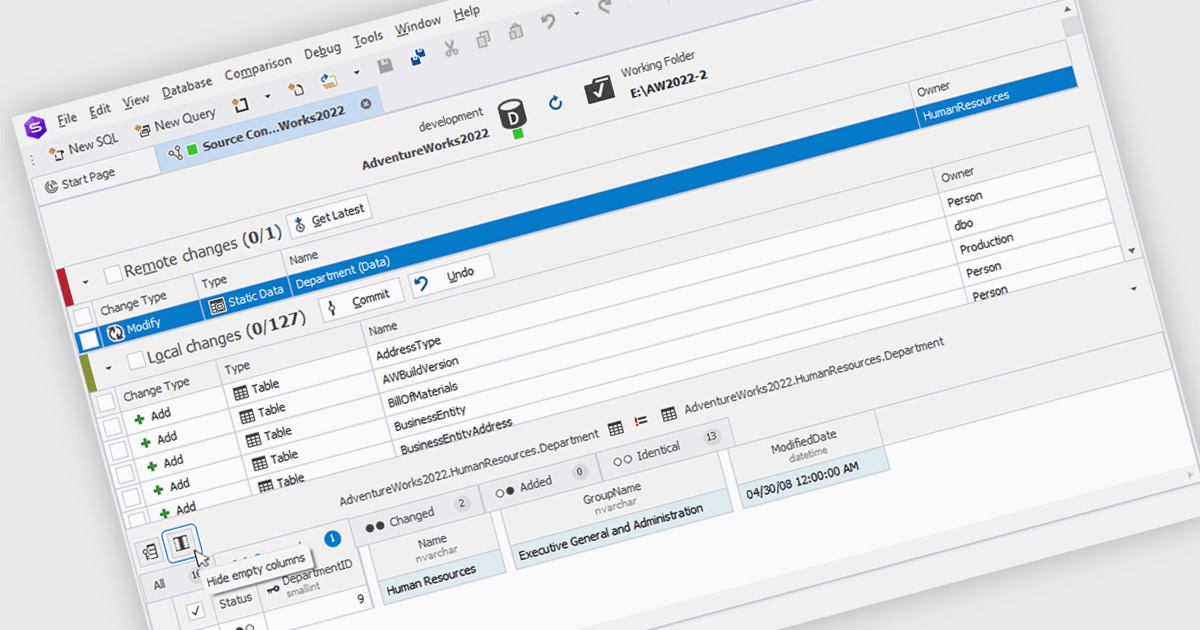
Task: Tick the Remote changes checkbox
Action: [x=113, y=272]
